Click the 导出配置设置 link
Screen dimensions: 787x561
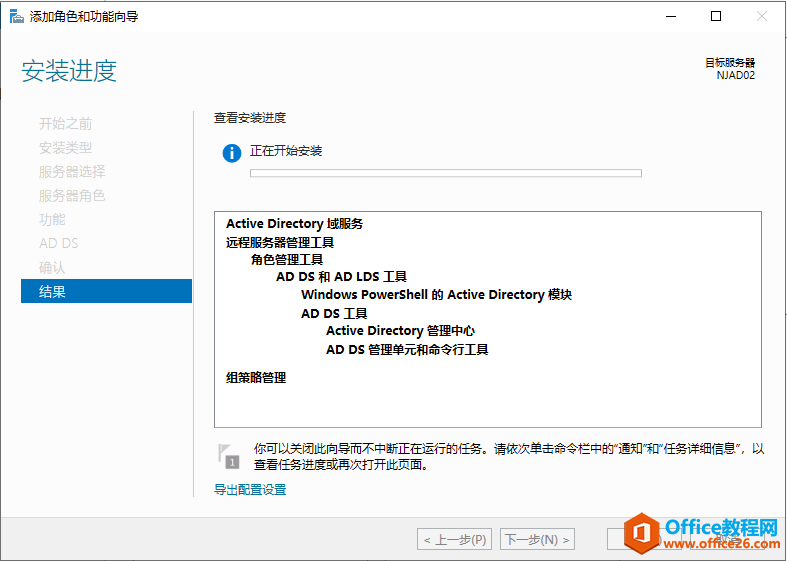(250, 490)
